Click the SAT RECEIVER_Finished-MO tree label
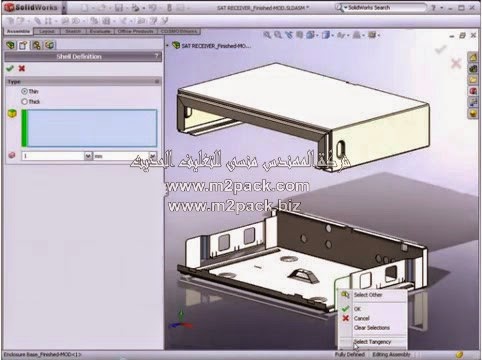This screenshot has width=482, height=360. click(x=216, y=46)
